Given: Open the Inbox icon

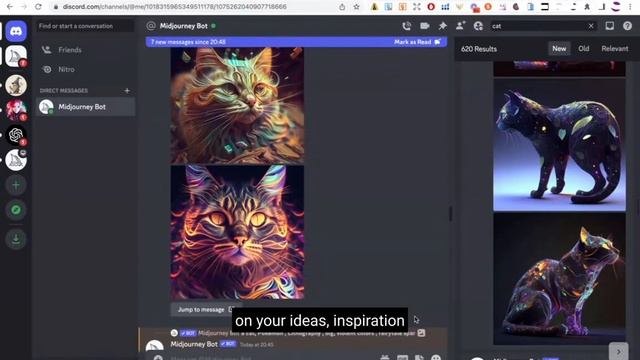Looking at the screenshot, I should (609, 26).
